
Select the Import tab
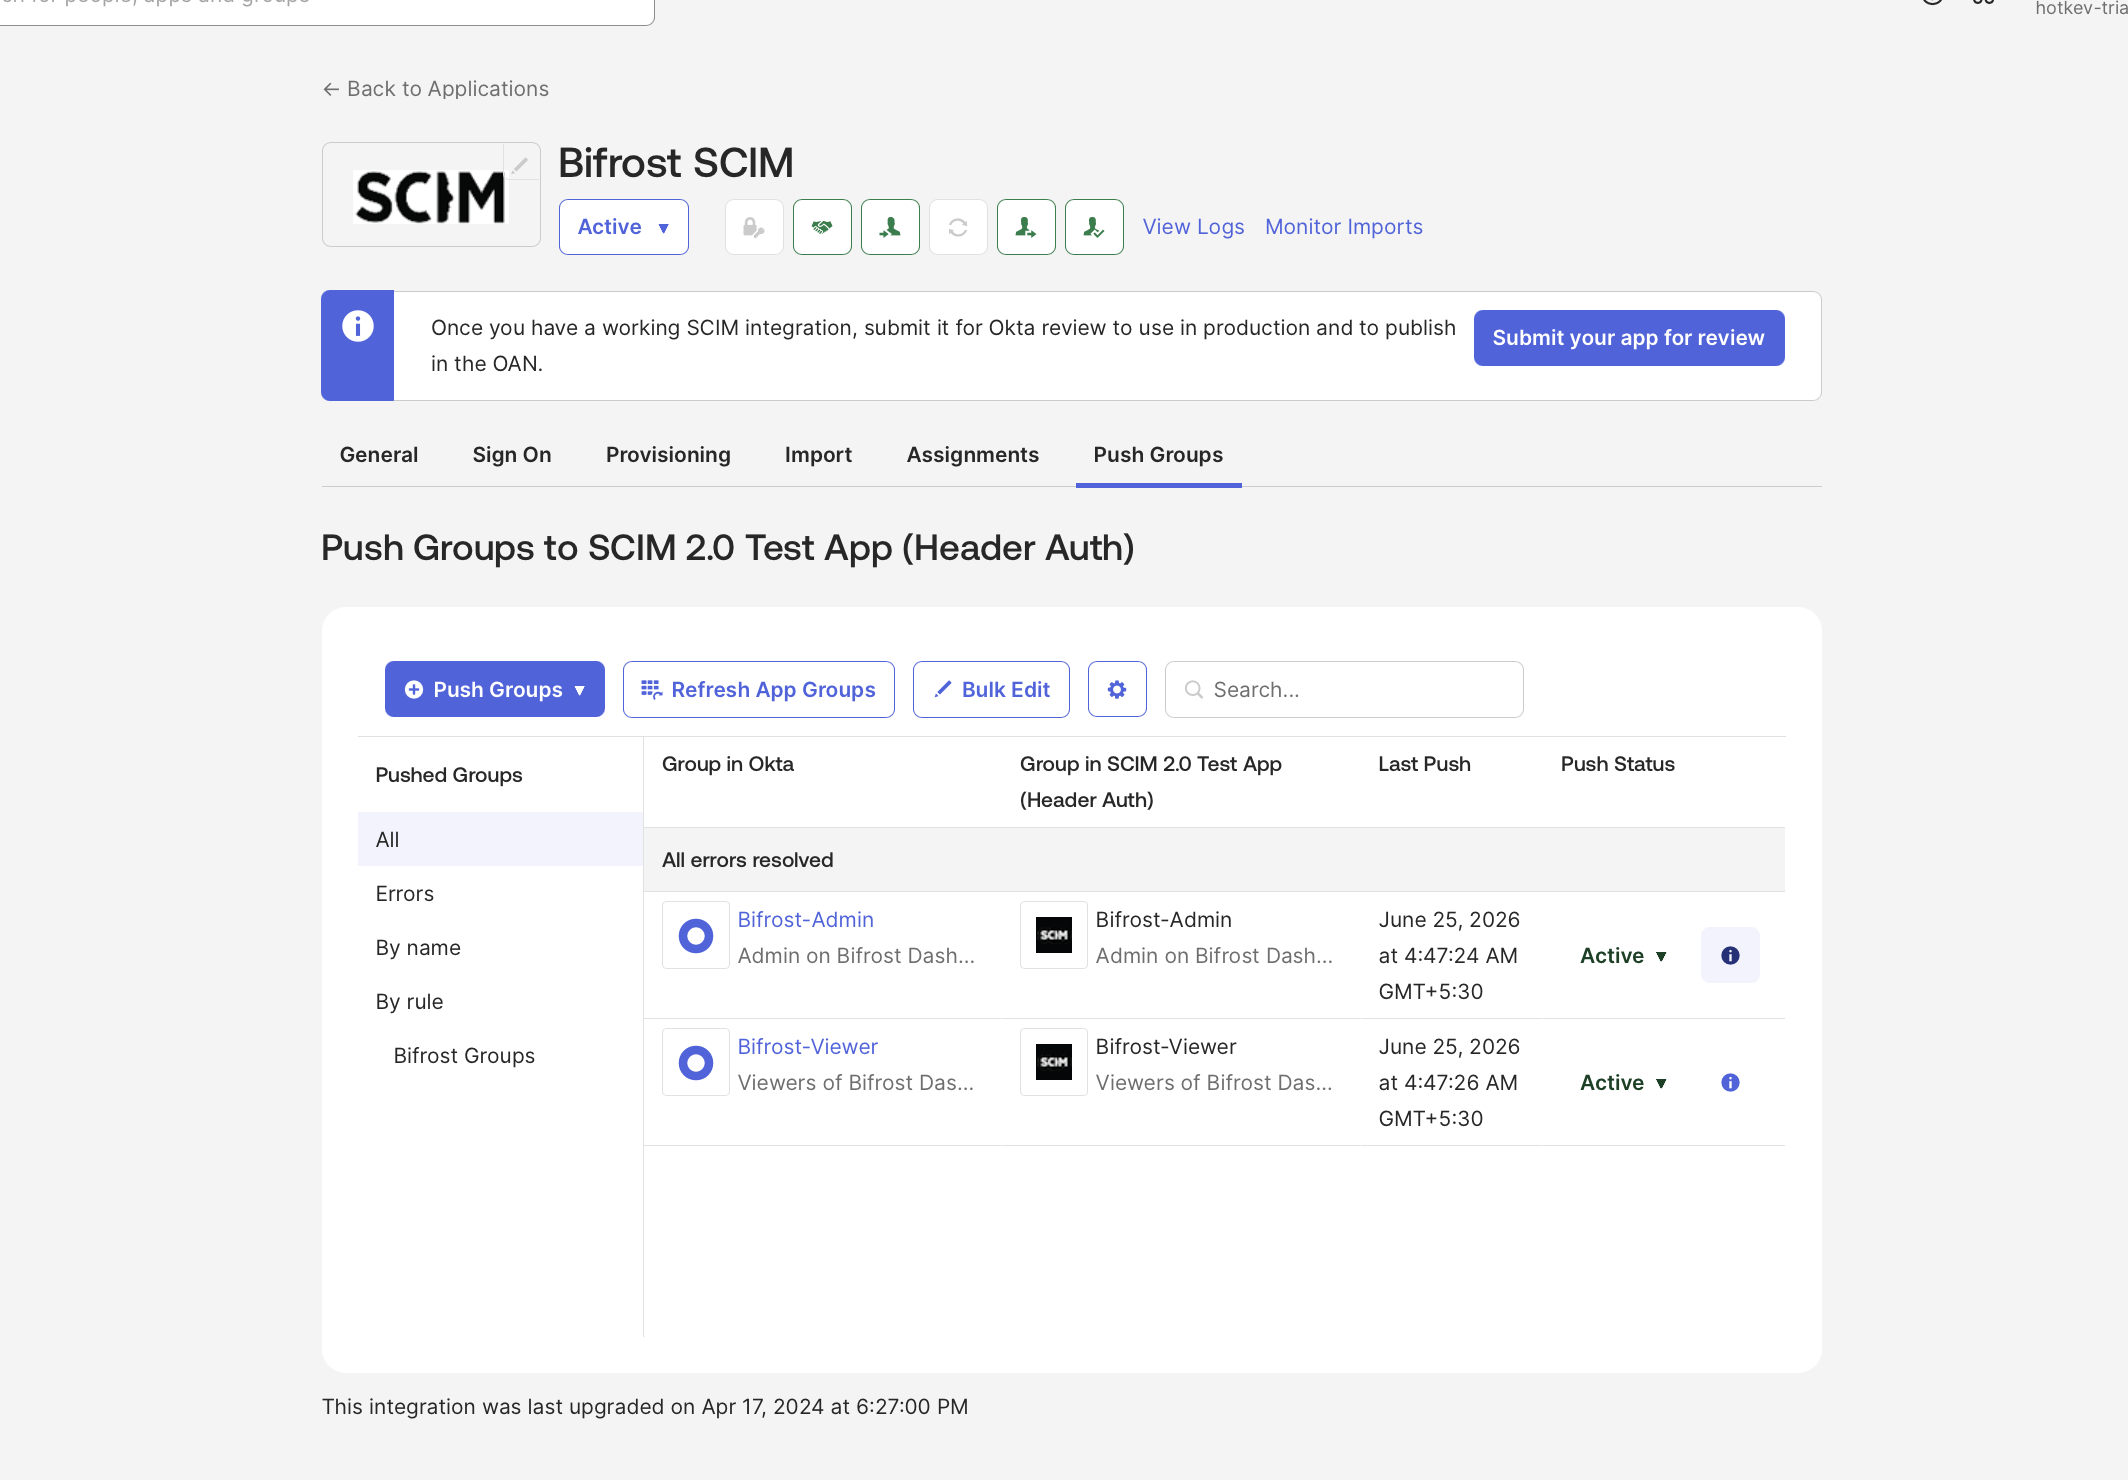click(x=818, y=455)
